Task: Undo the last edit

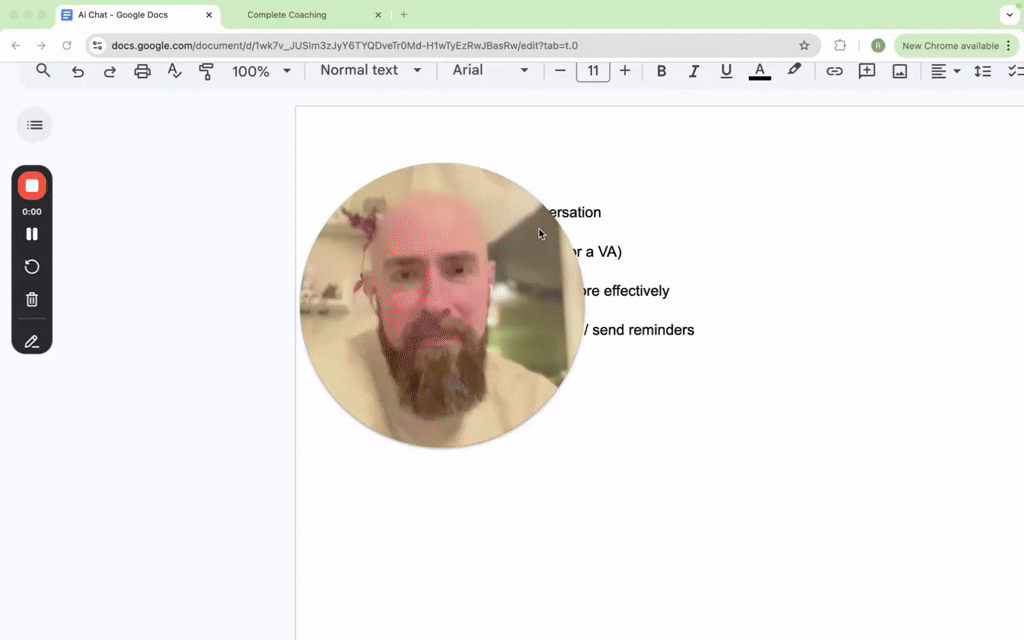Action: tap(78, 71)
